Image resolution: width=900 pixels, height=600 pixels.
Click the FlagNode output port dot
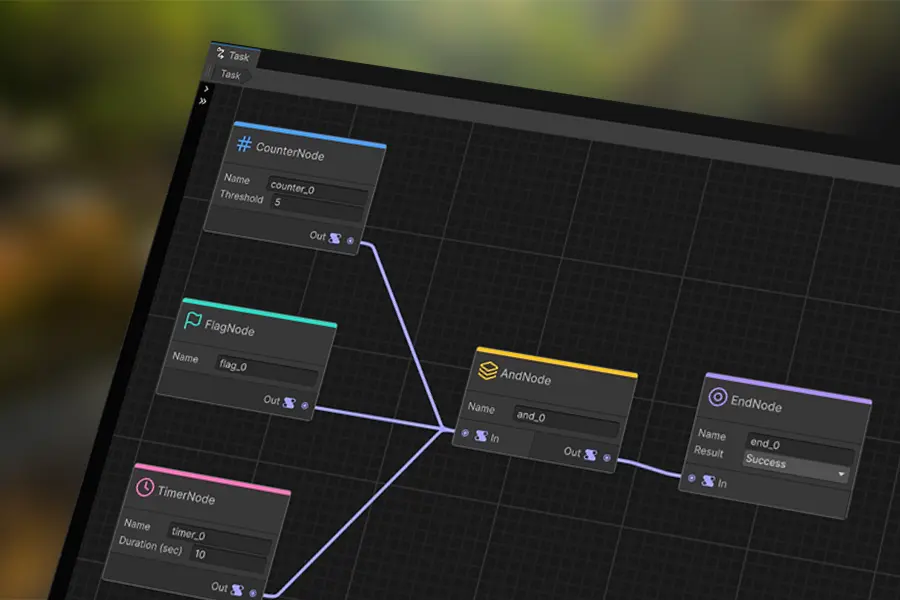click(305, 405)
